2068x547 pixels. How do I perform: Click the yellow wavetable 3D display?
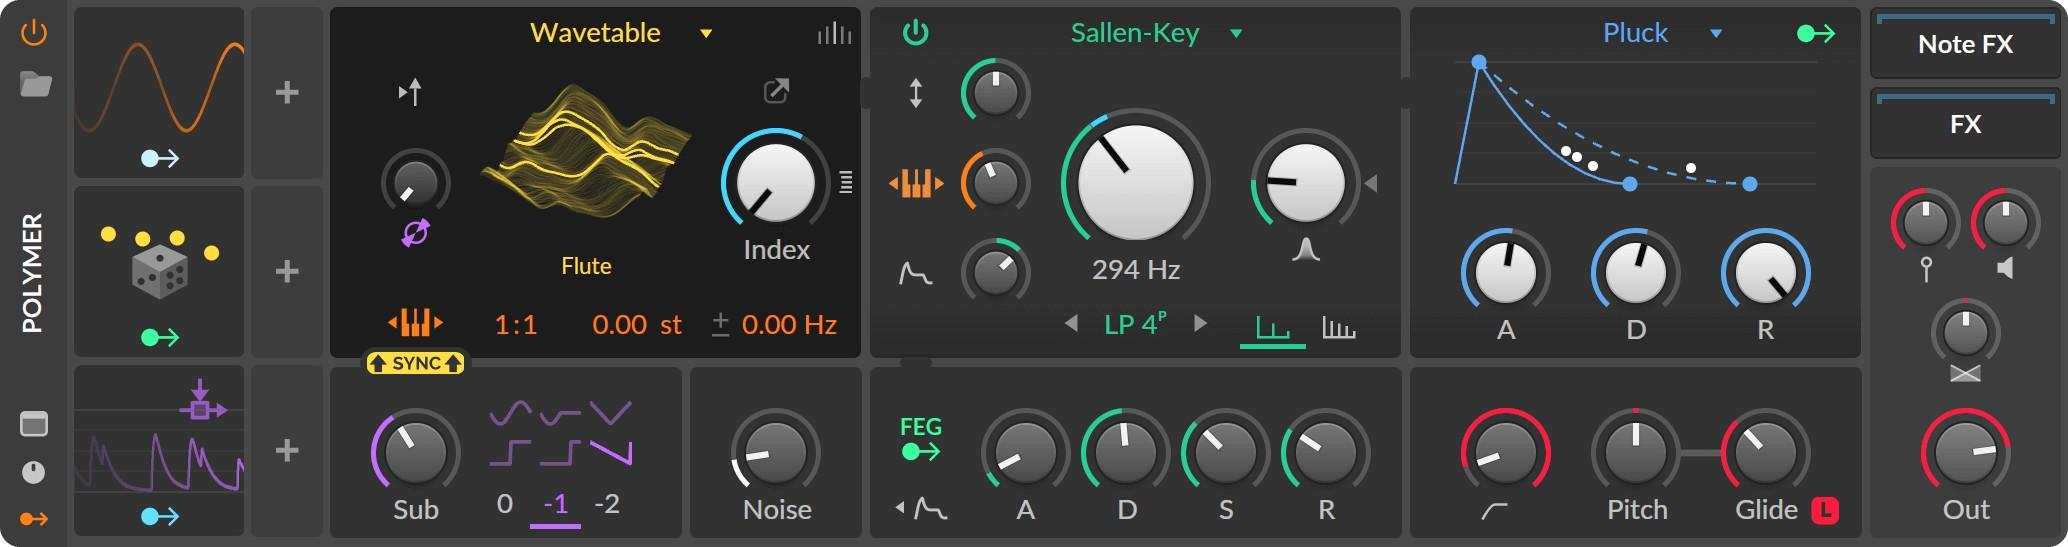point(586,150)
